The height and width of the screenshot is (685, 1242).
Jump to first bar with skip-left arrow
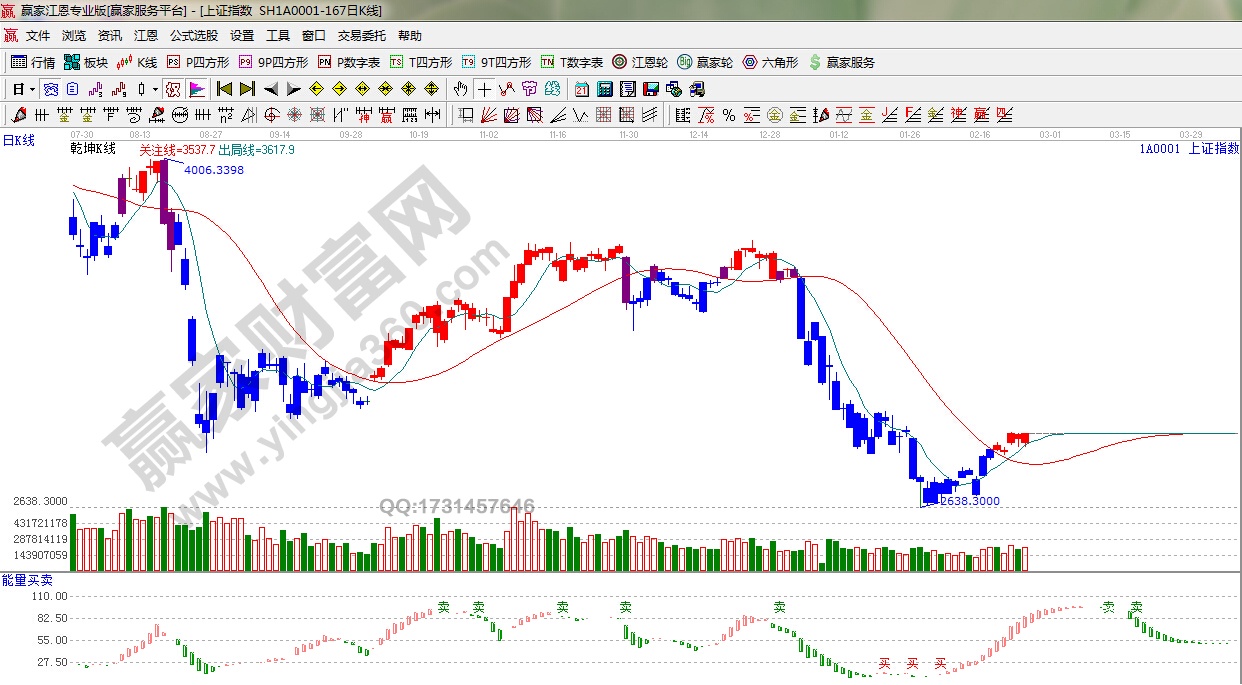point(224,88)
